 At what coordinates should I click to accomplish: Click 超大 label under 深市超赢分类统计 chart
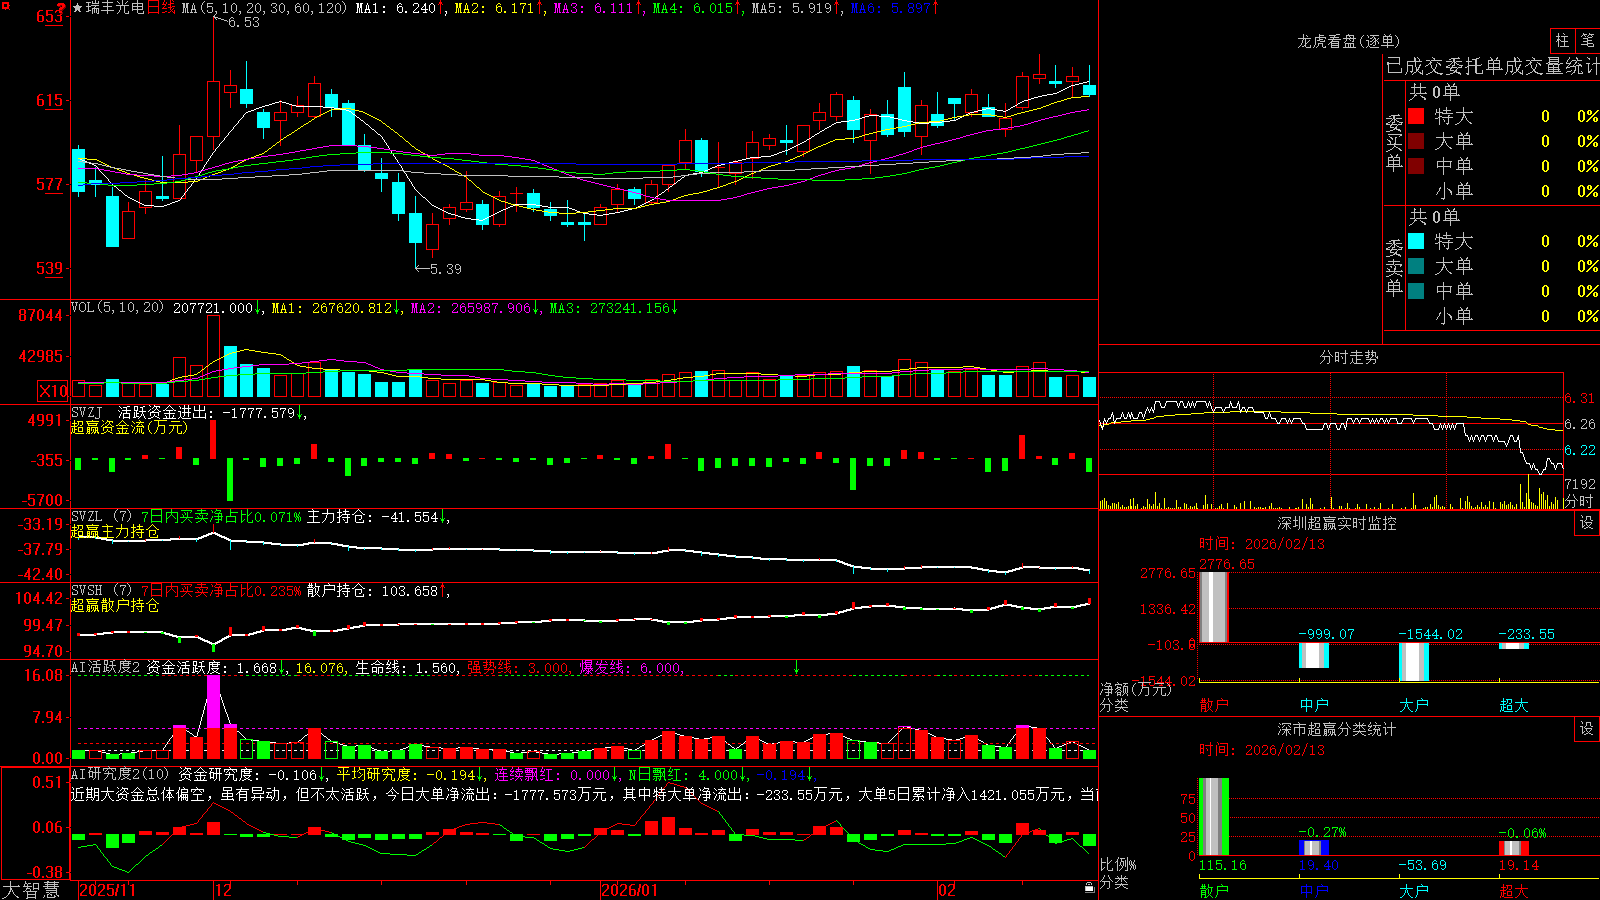pos(1514,891)
